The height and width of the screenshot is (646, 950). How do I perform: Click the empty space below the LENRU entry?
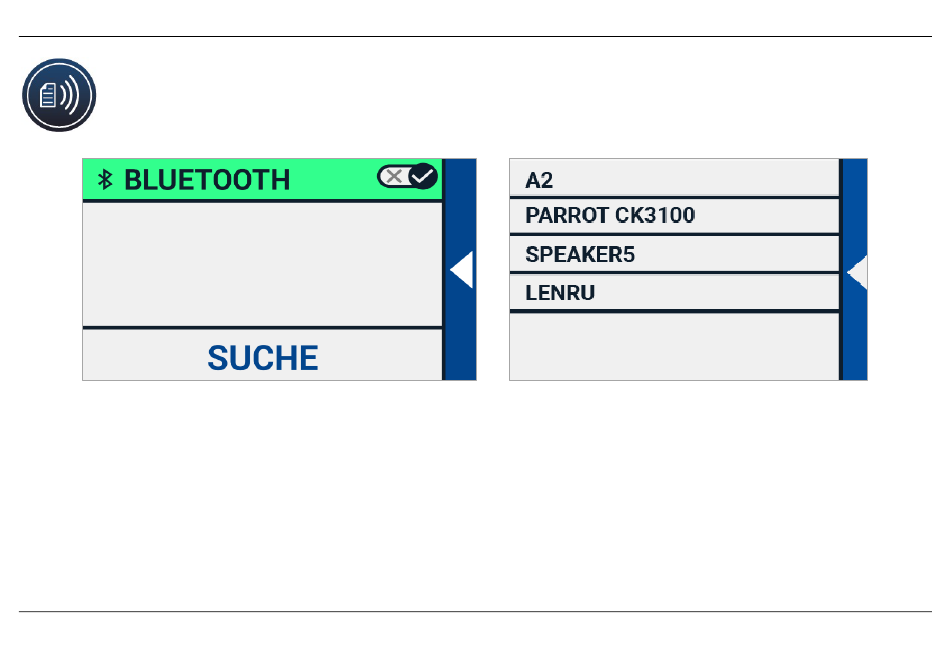(674, 346)
